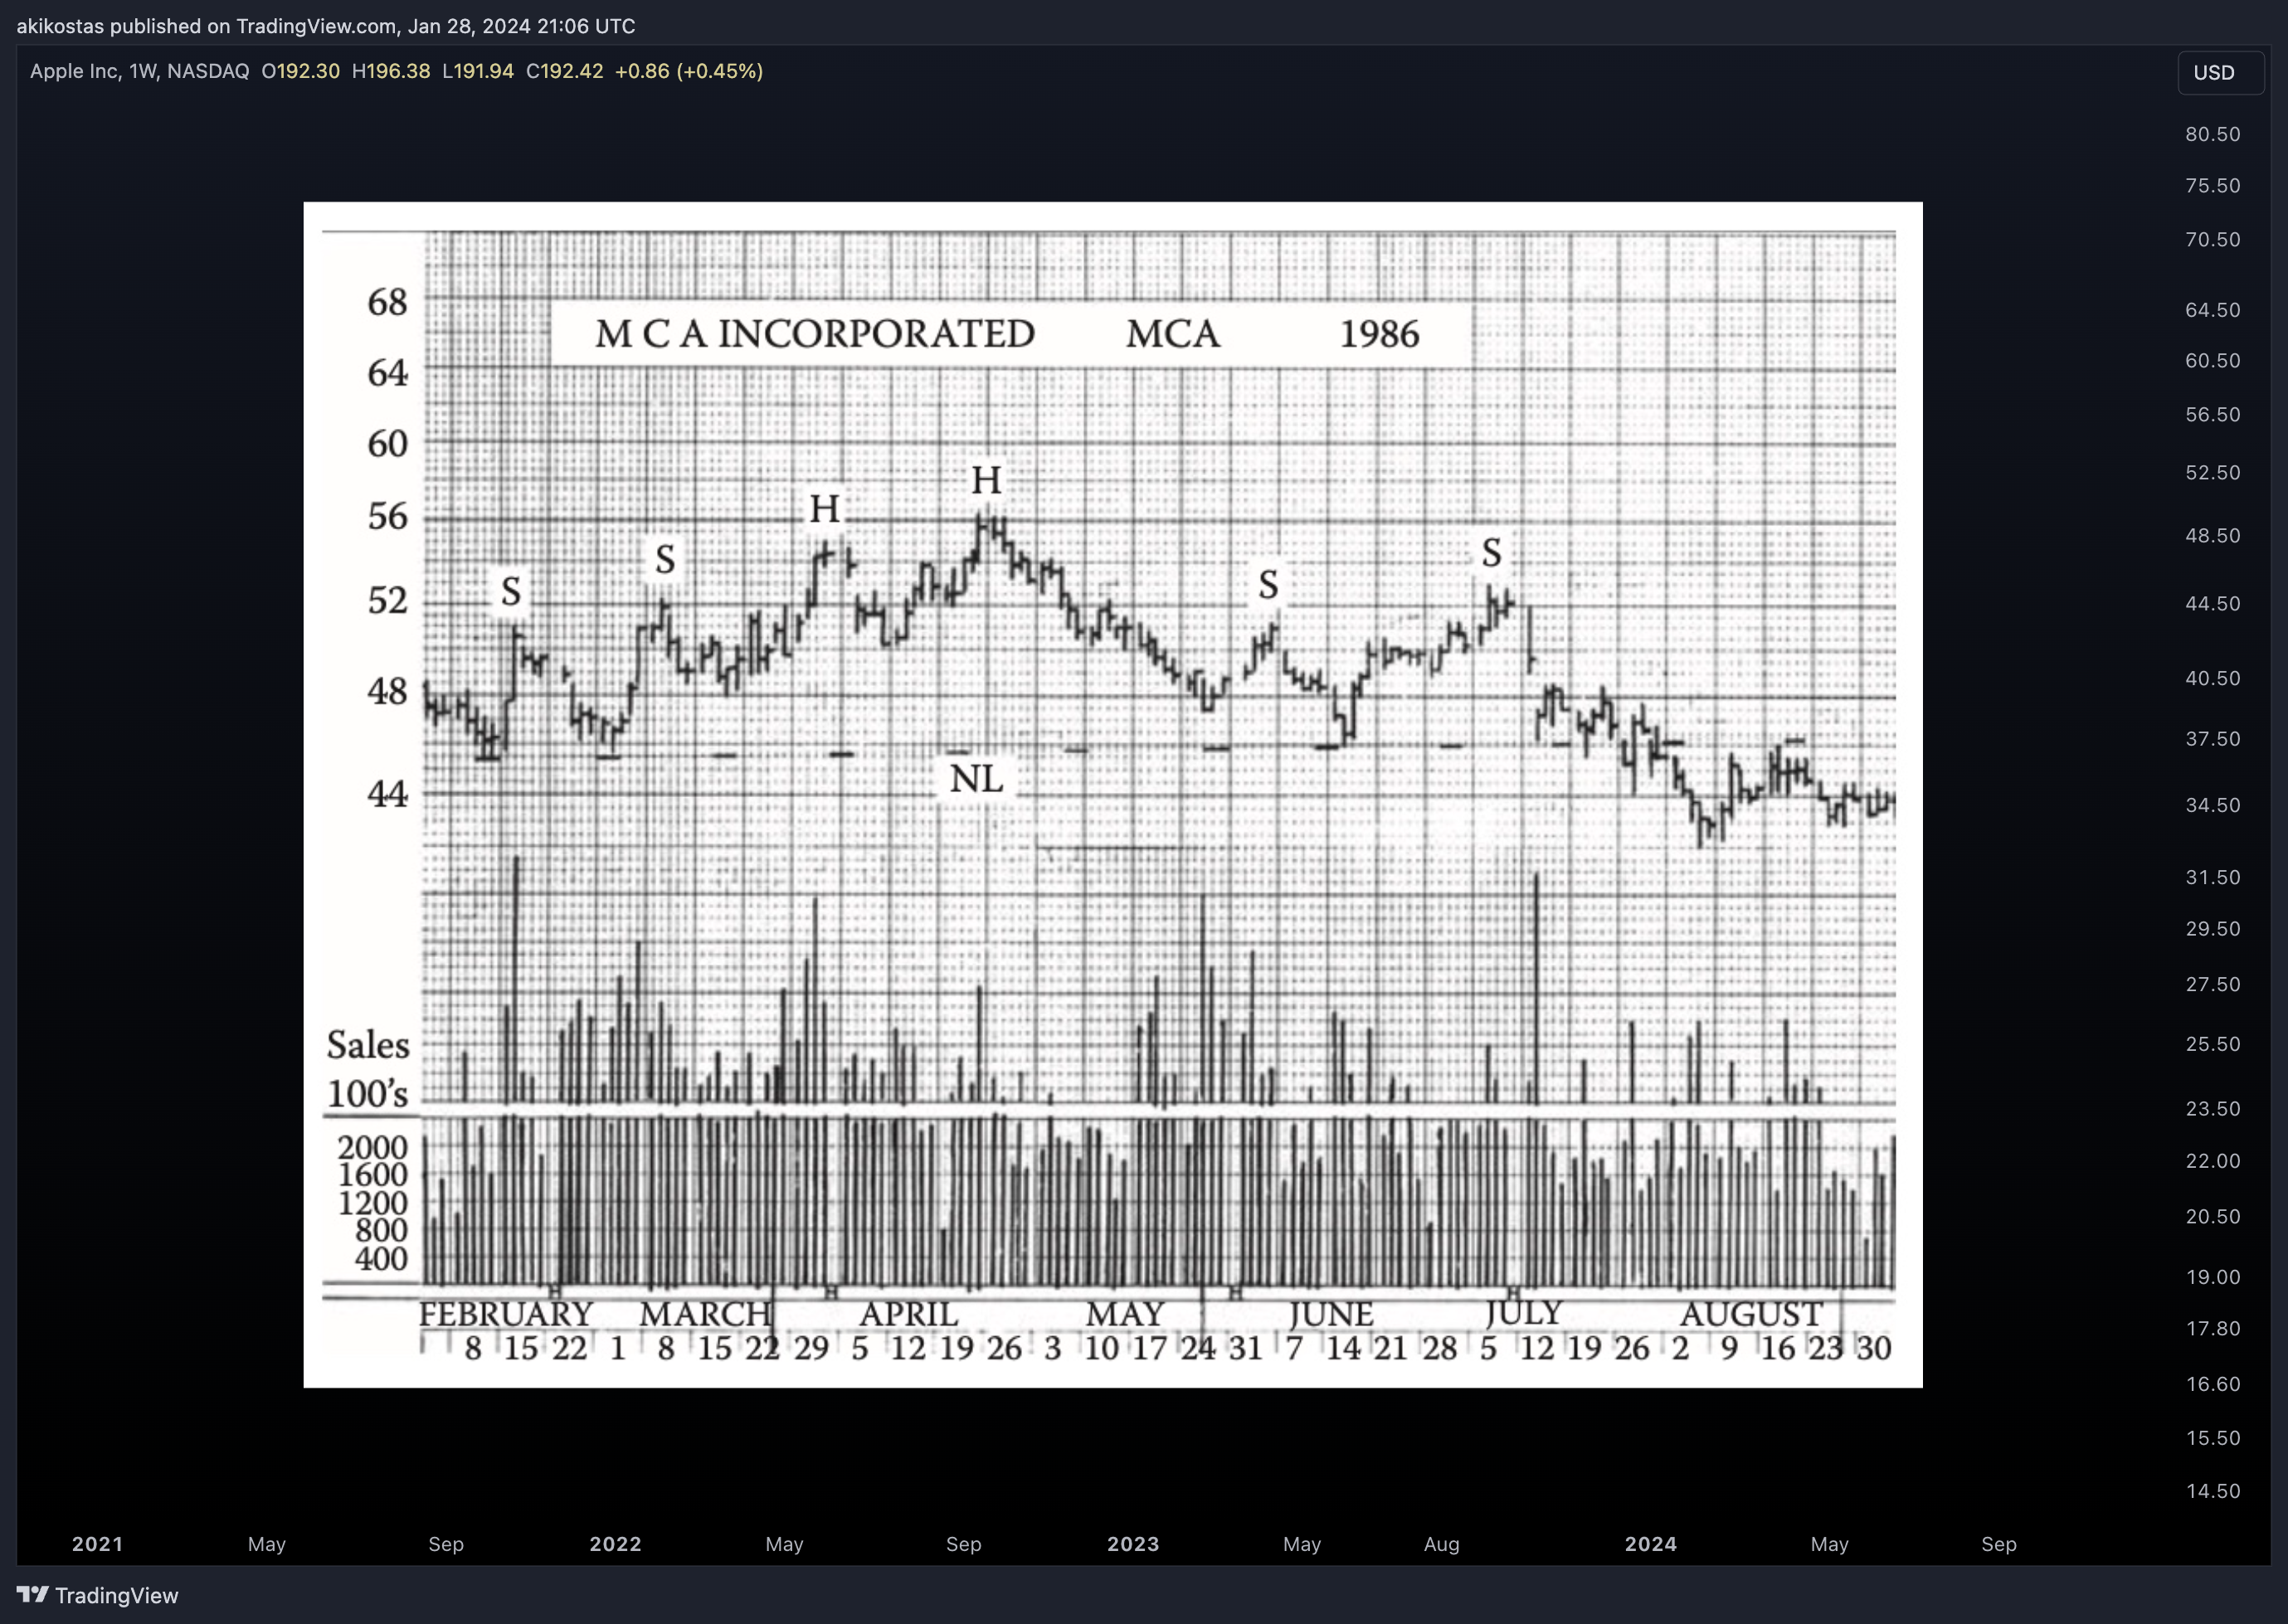Screen dimensions: 2288x1624
Task: Click the change value +0.86 (+0.45%)
Action: click(x=689, y=71)
